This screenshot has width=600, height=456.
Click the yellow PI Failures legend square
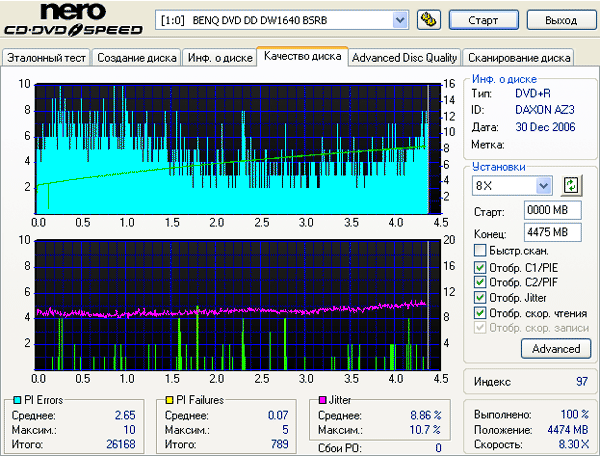pos(171,400)
